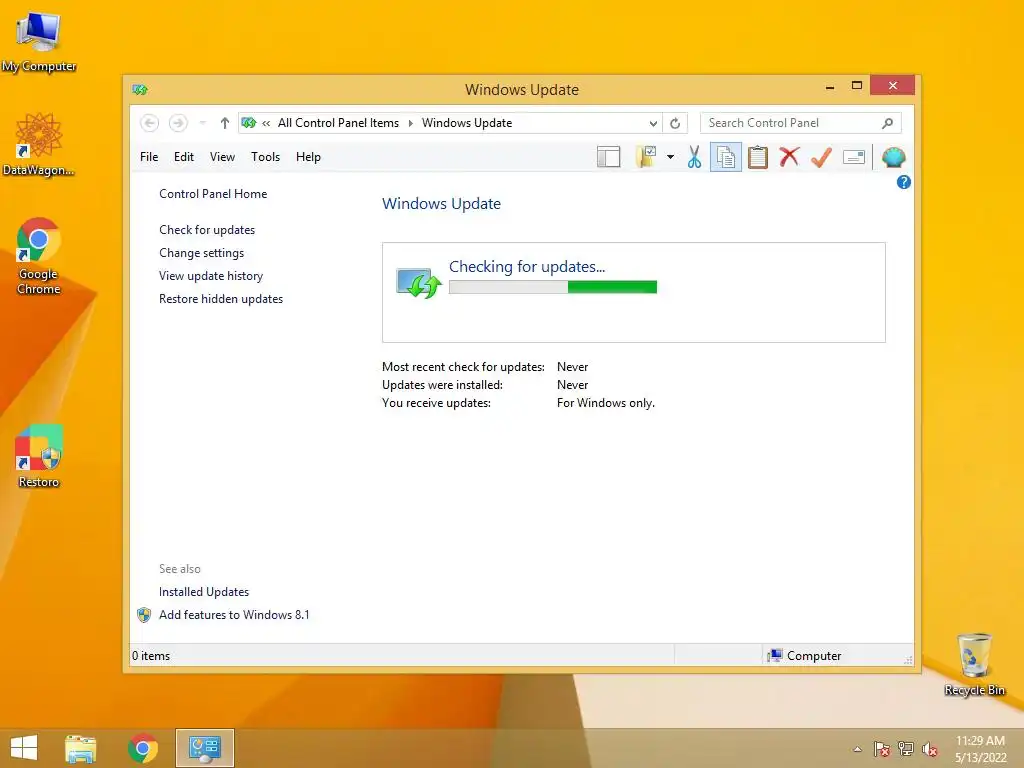Click the preview pane layout icon
The height and width of the screenshot is (768, 1024).
(608, 157)
